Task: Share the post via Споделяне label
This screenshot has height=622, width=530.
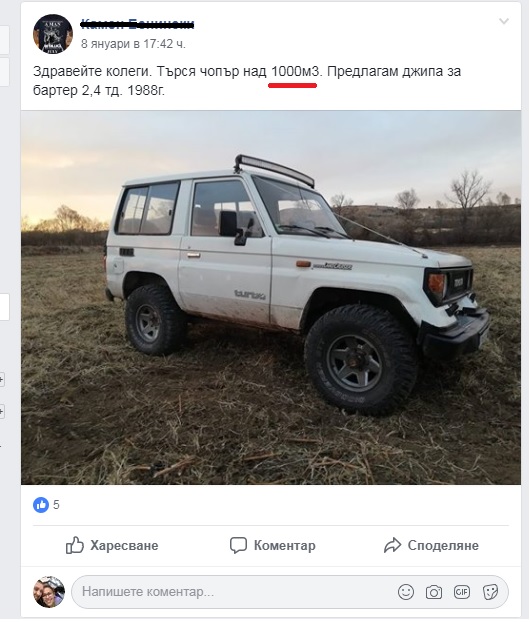Action: coord(443,545)
